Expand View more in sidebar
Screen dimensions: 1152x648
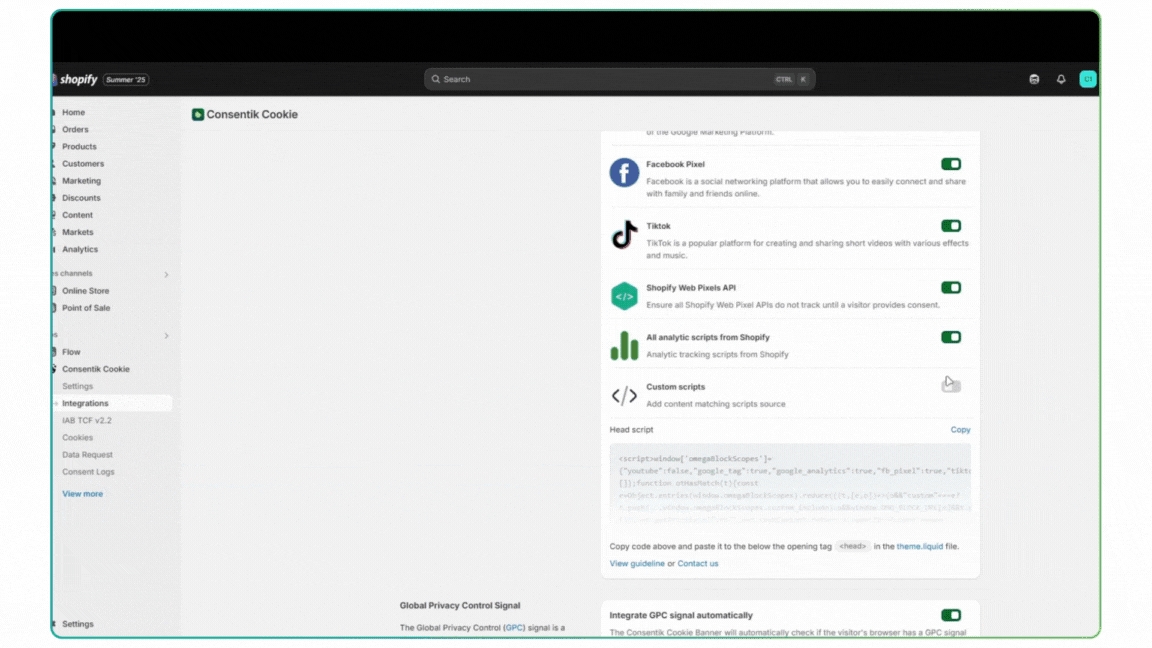click(x=82, y=494)
